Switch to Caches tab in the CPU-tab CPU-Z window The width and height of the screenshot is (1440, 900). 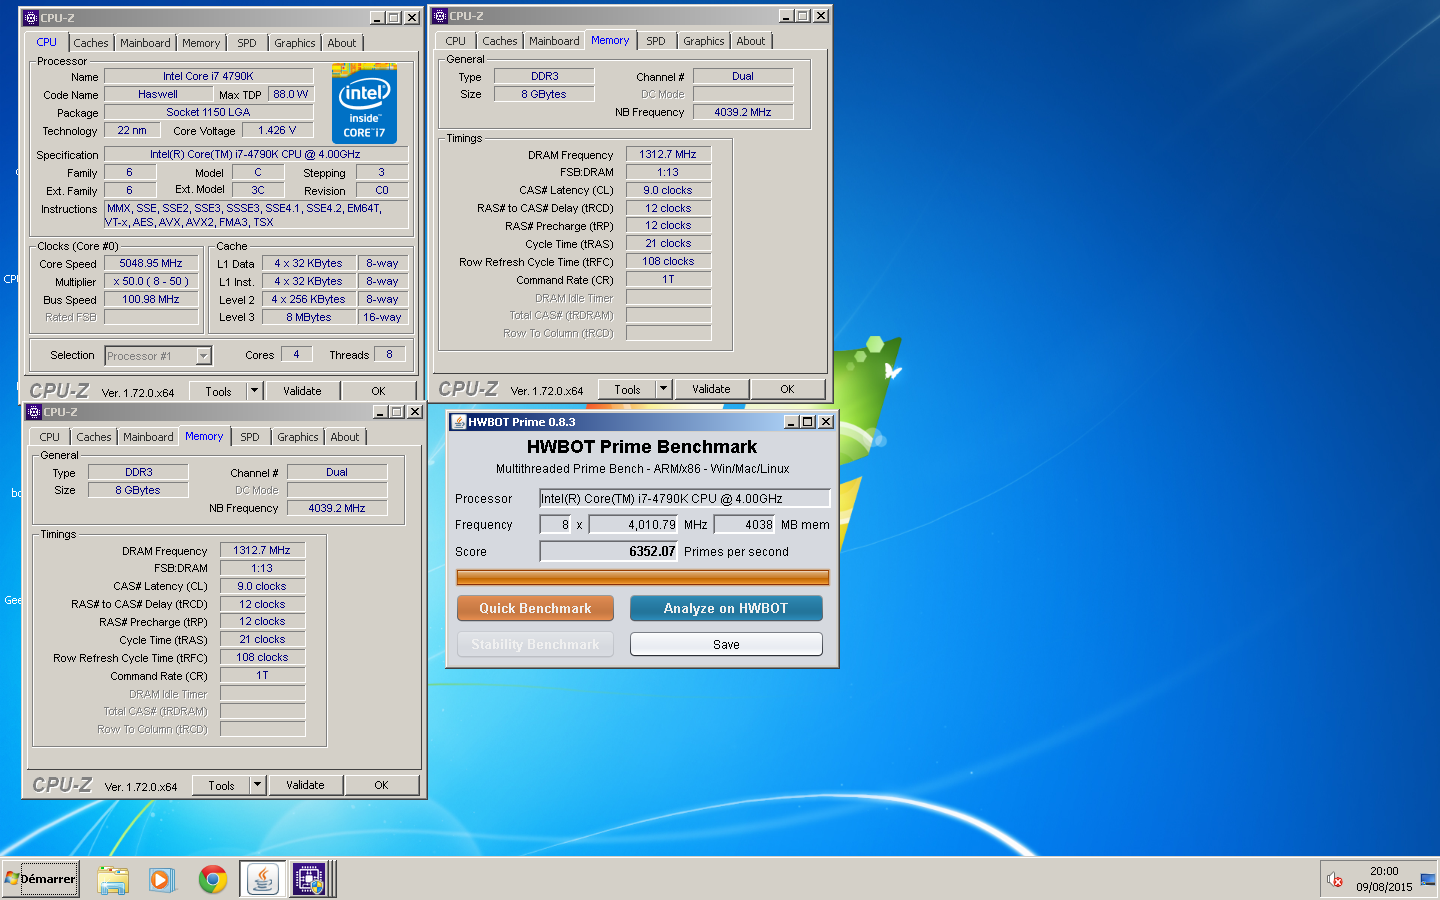(x=91, y=43)
